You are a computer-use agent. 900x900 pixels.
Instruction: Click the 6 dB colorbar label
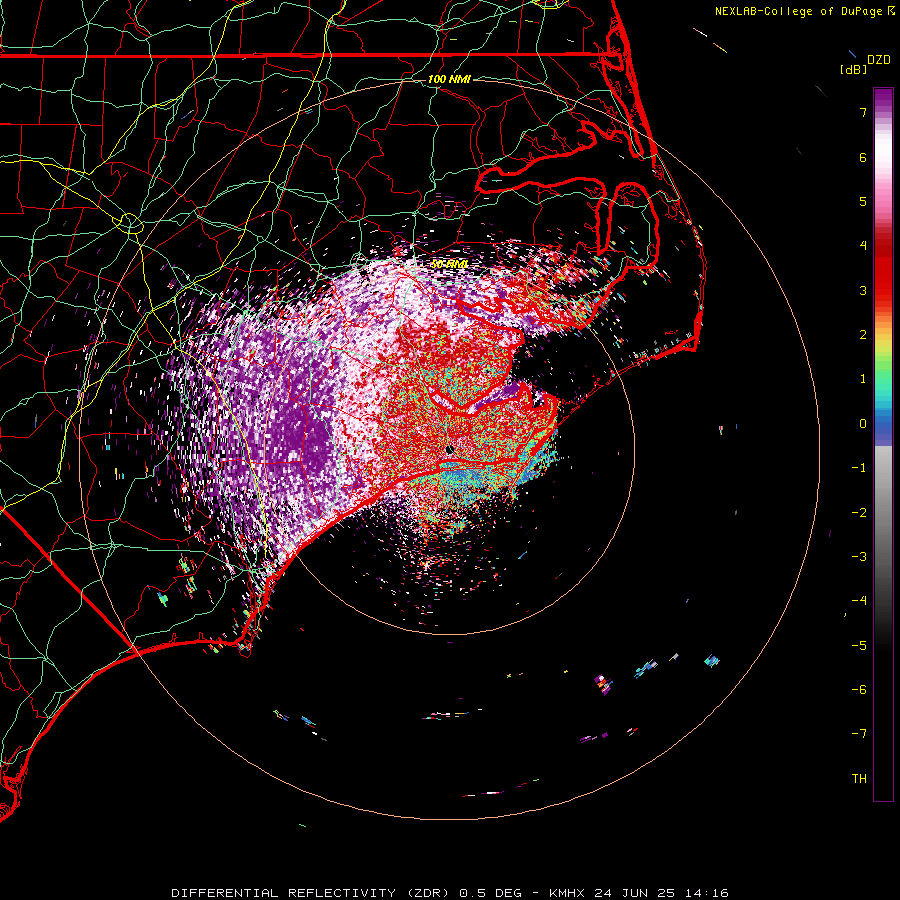[x=863, y=157]
